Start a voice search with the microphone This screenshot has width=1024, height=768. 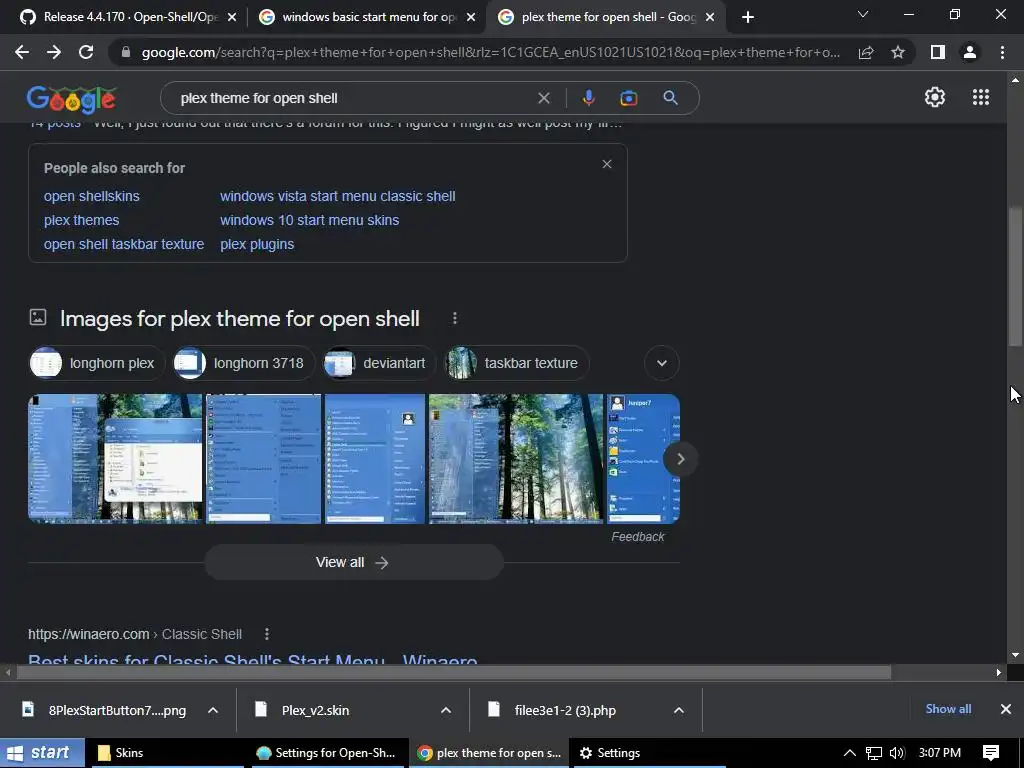coord(588,98)
